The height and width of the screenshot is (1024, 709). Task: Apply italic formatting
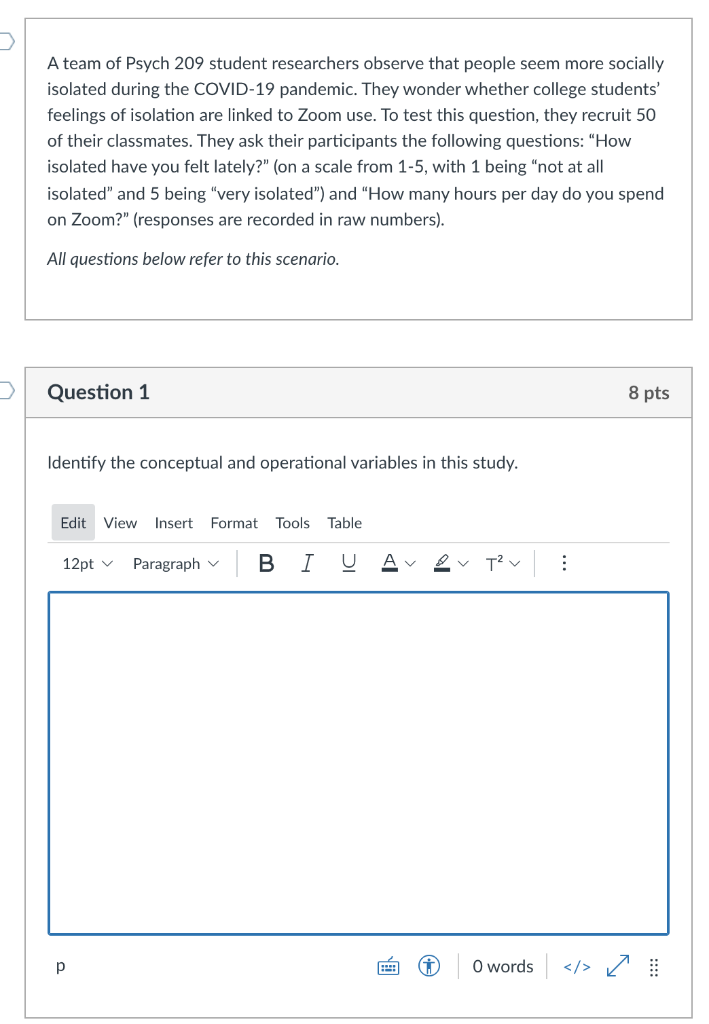pyautogui.click(x=307, y=562)
